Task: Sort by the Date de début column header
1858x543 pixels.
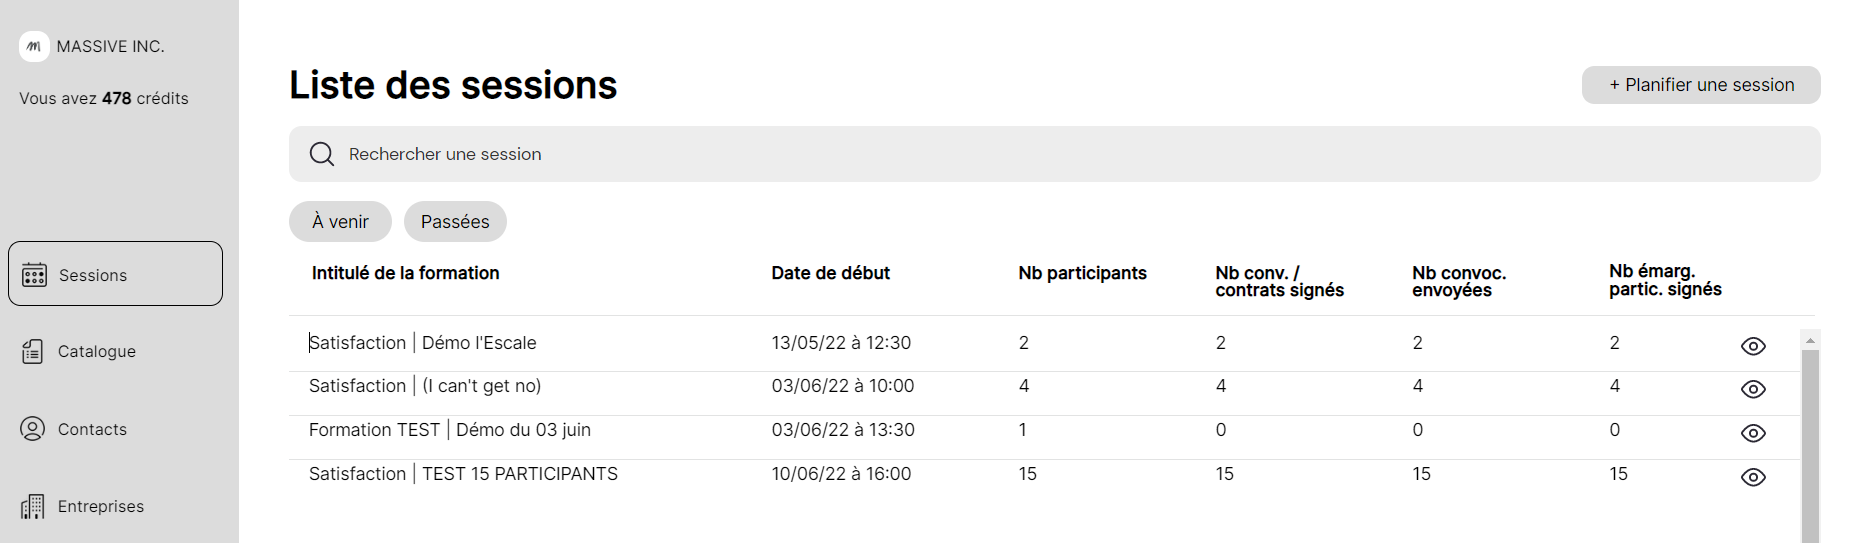Action: [830, 273]
